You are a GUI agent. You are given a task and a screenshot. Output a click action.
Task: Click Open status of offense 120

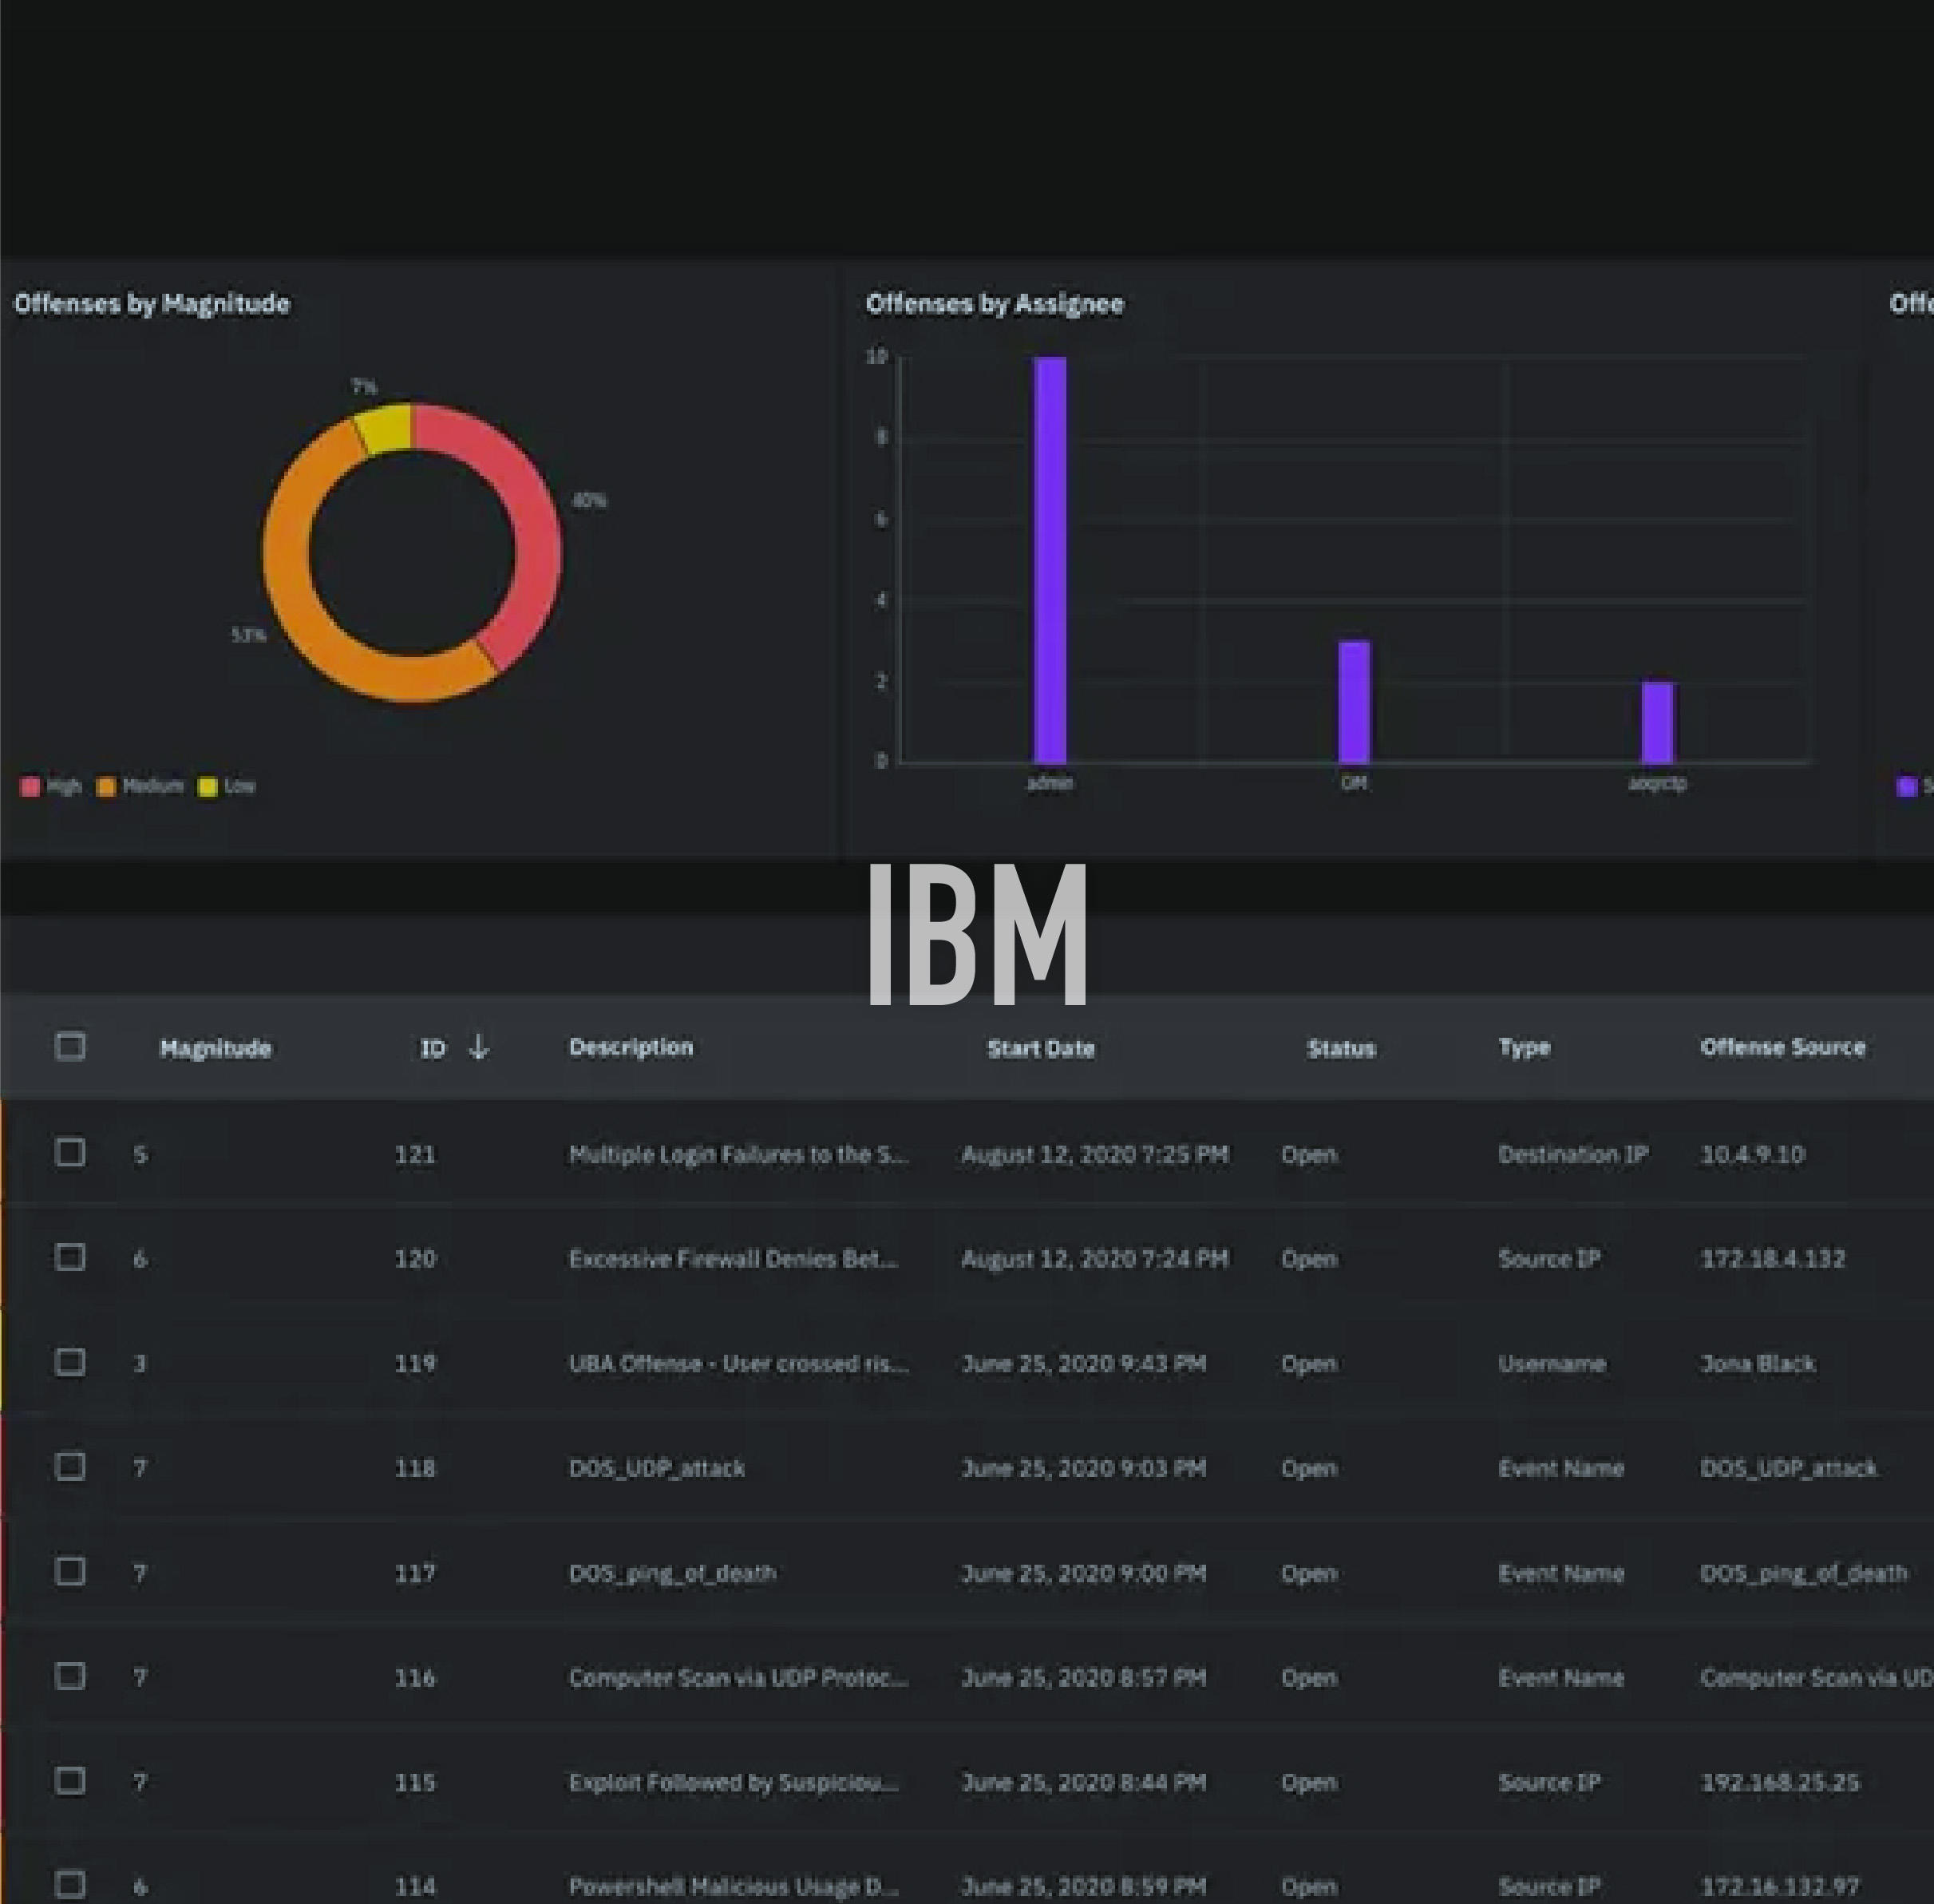tap(1309, 1259)
